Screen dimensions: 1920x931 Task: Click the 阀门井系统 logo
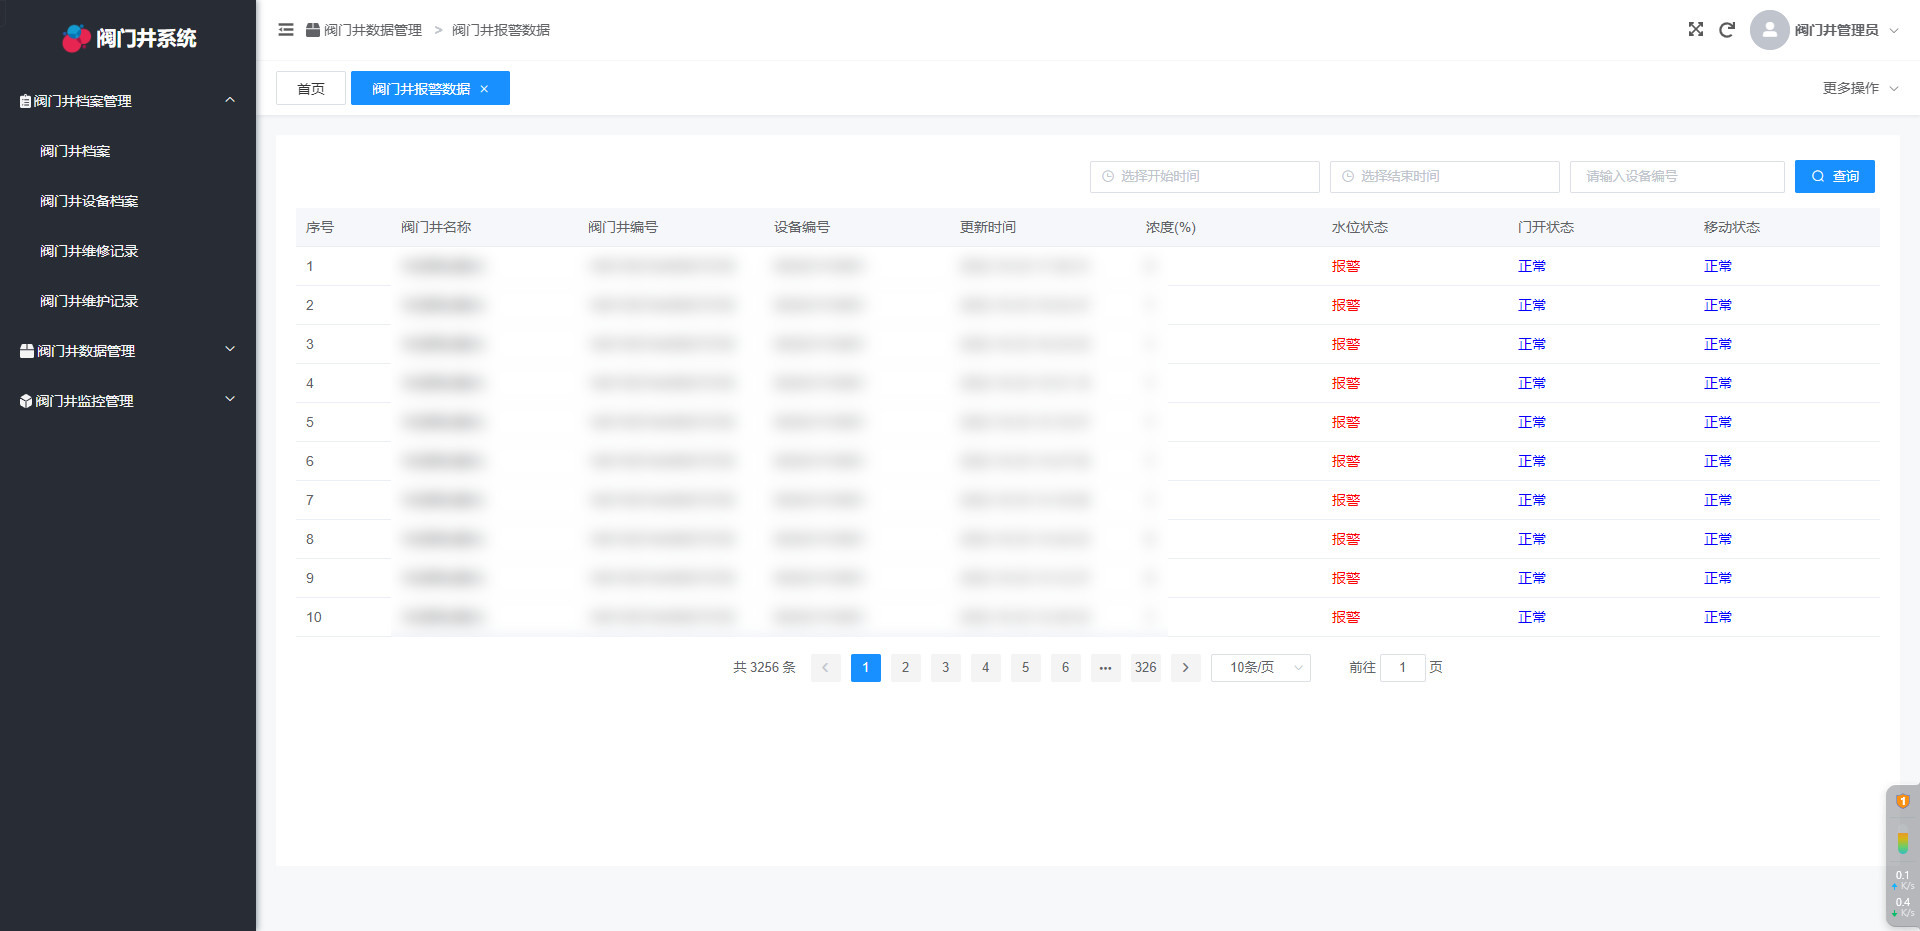(130, 38)
